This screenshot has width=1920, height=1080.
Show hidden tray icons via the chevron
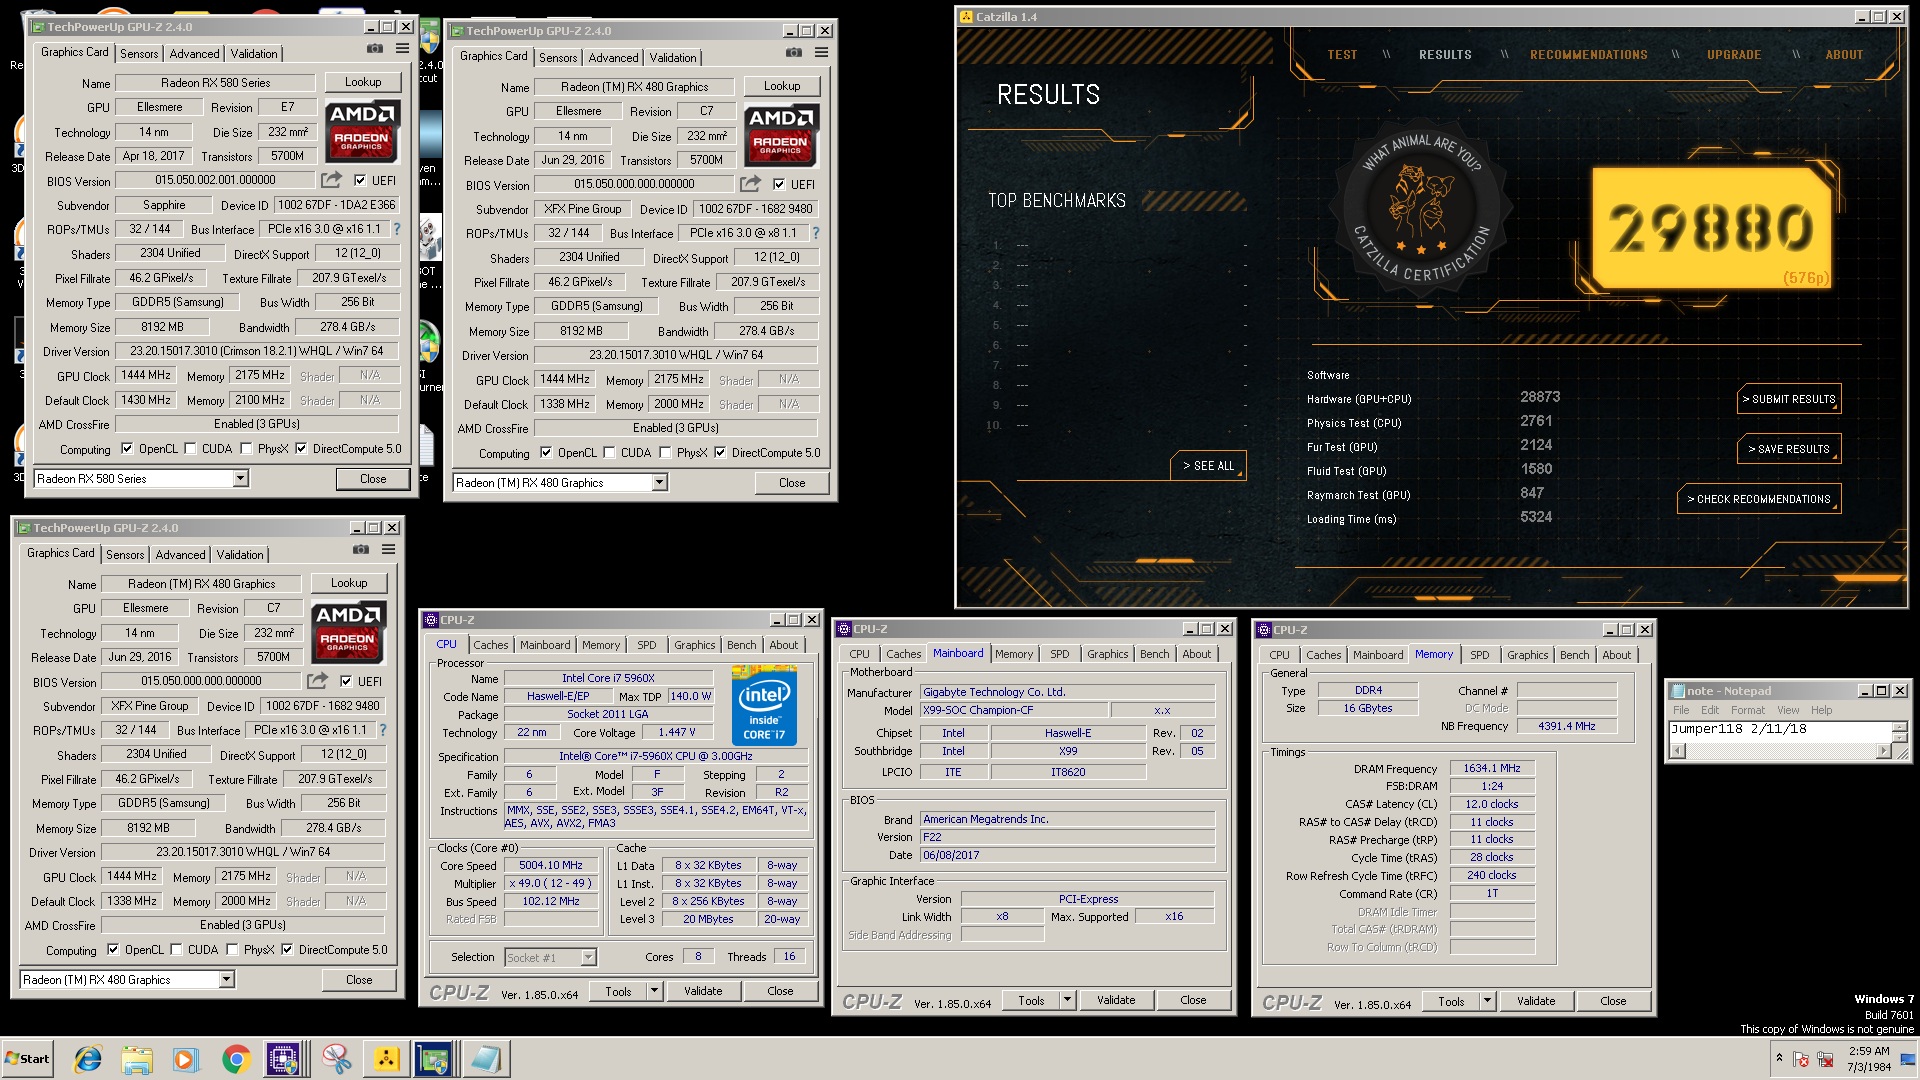click(x=1779, y=1057)
